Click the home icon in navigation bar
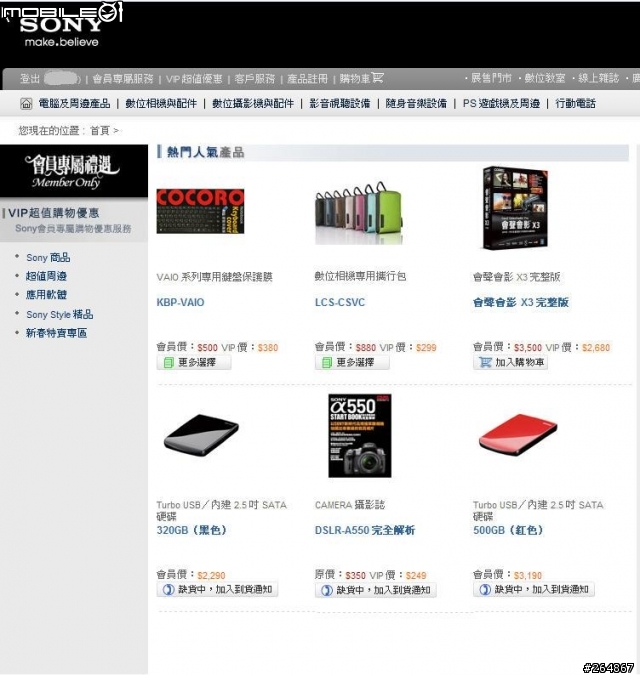Image resolution: width=640 pixels, height=676 pixels. point(26,104)
